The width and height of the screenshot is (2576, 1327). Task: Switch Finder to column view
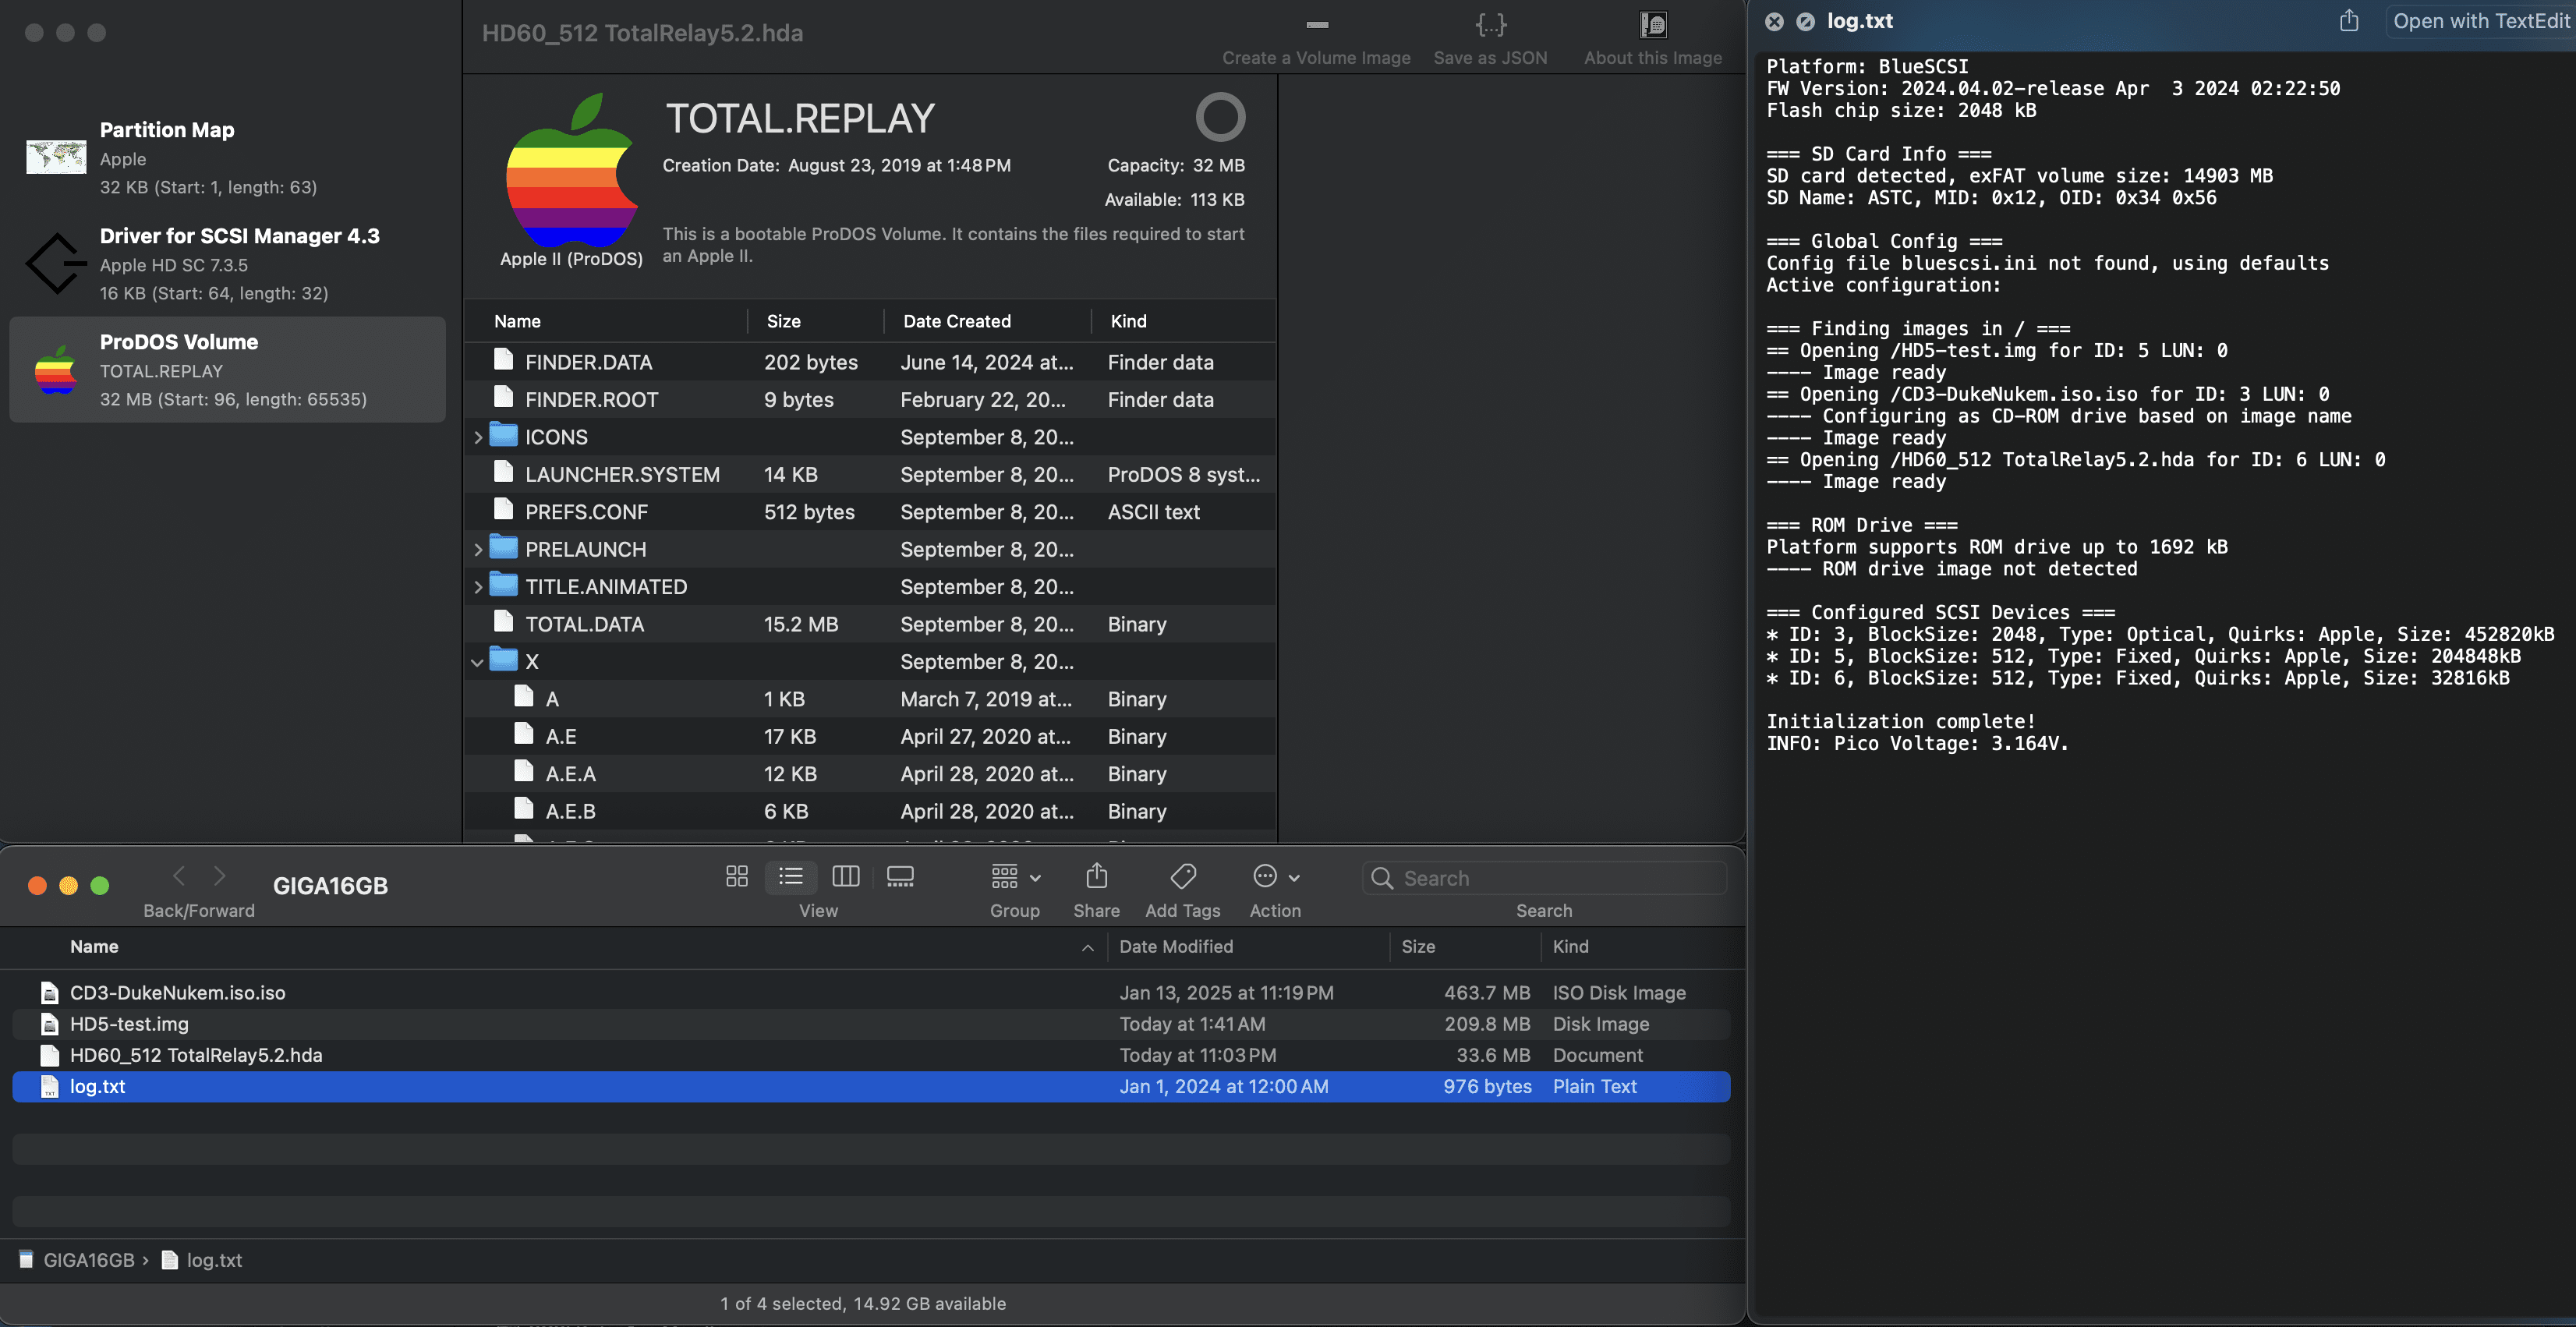coord(846,877)
